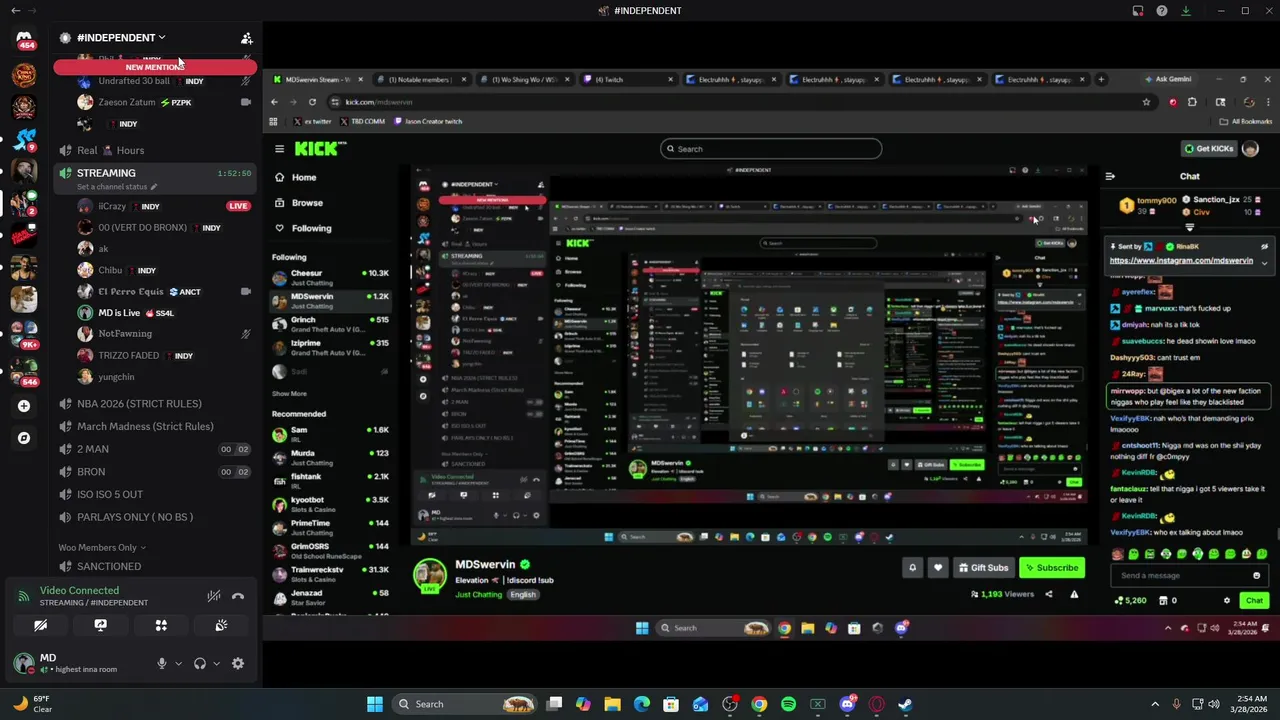
Task: Select Kick Browse in streamed sidebar
Action: (307, 203)
